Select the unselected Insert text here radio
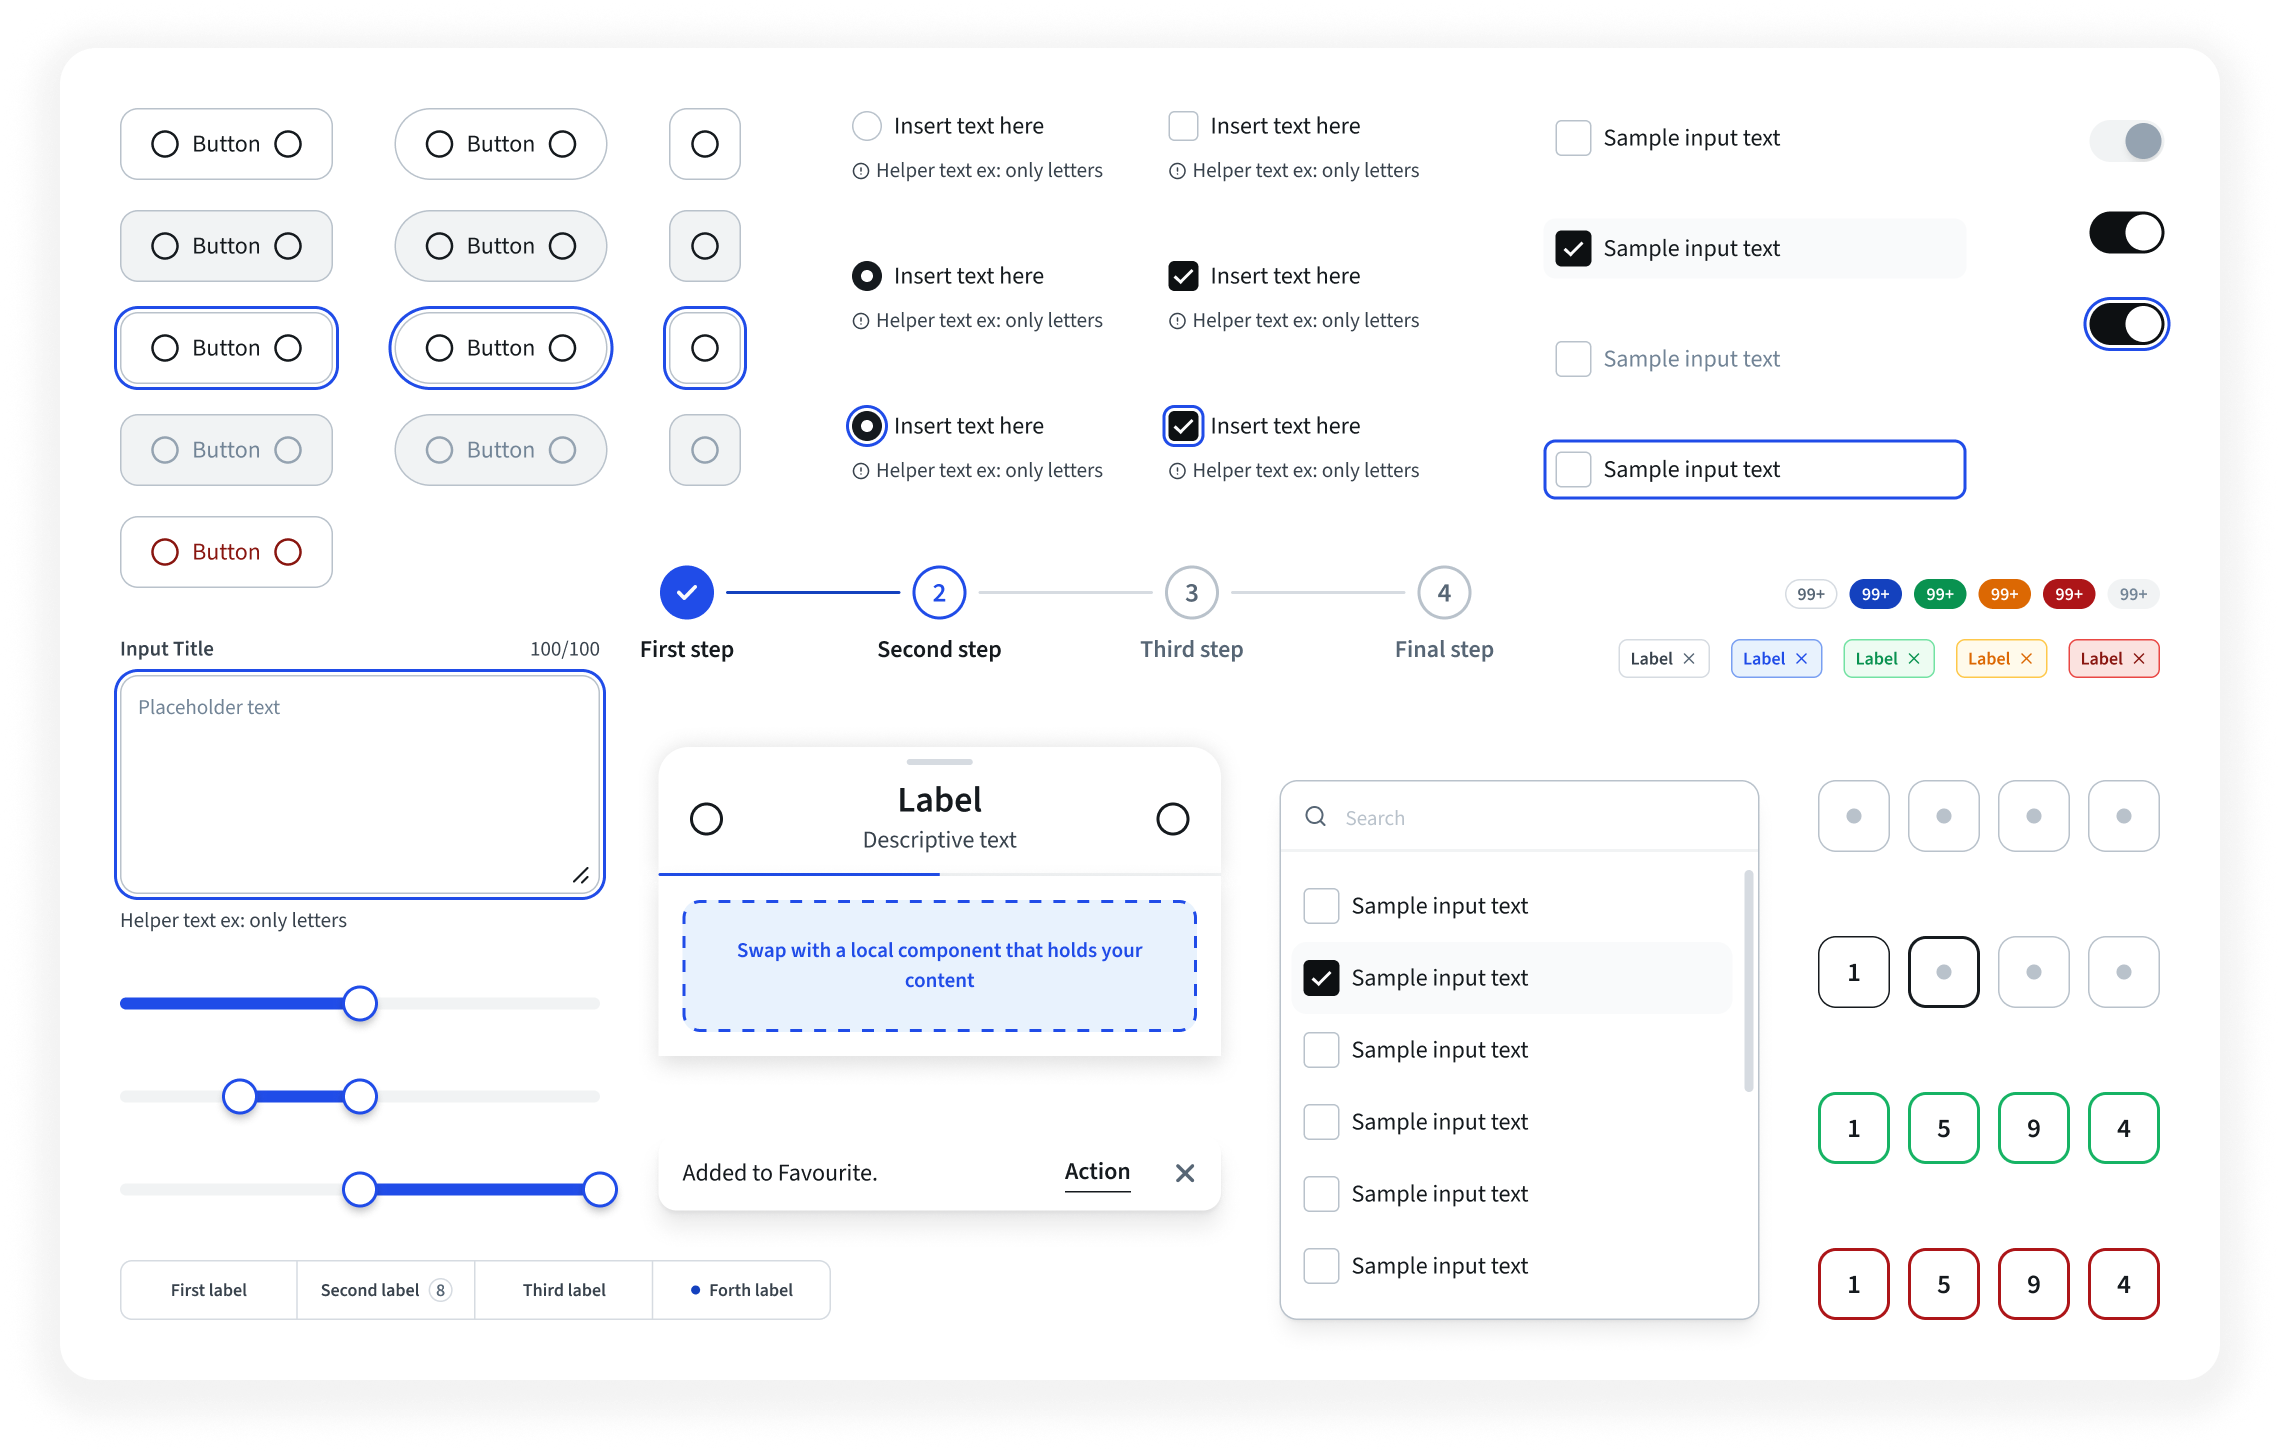This screenshot has width=2280, height=1452. tap(867, 126)
